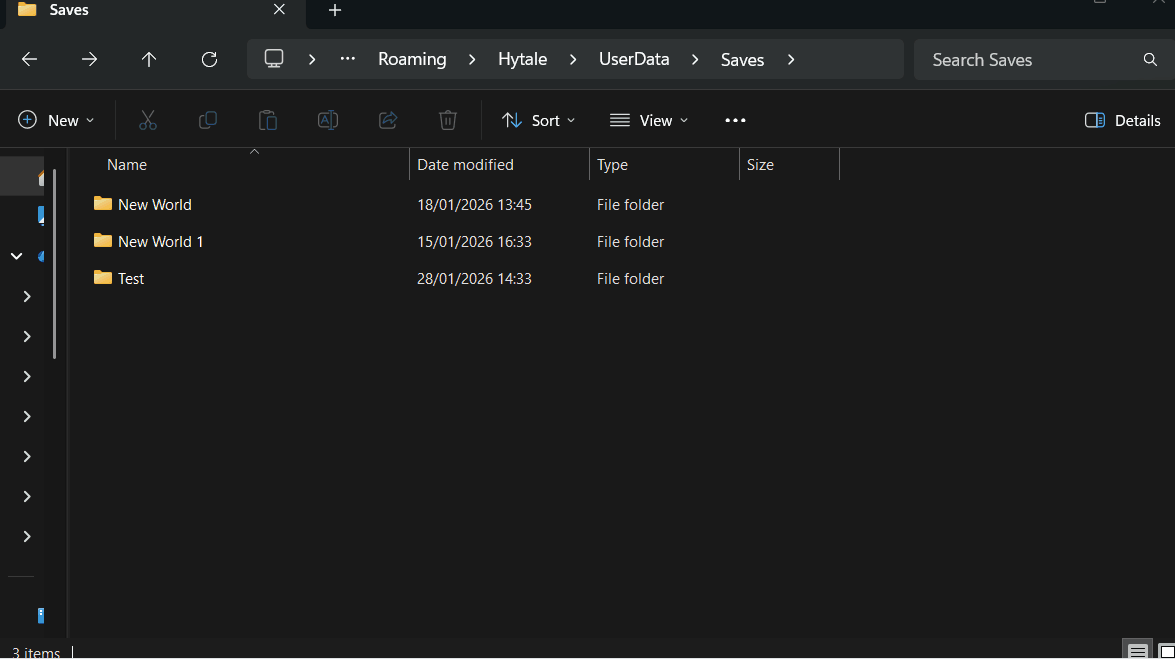Click the Paste clipboard icon
The width and height of the screenshot is (1175, 659).
click(x=268, y=120)
